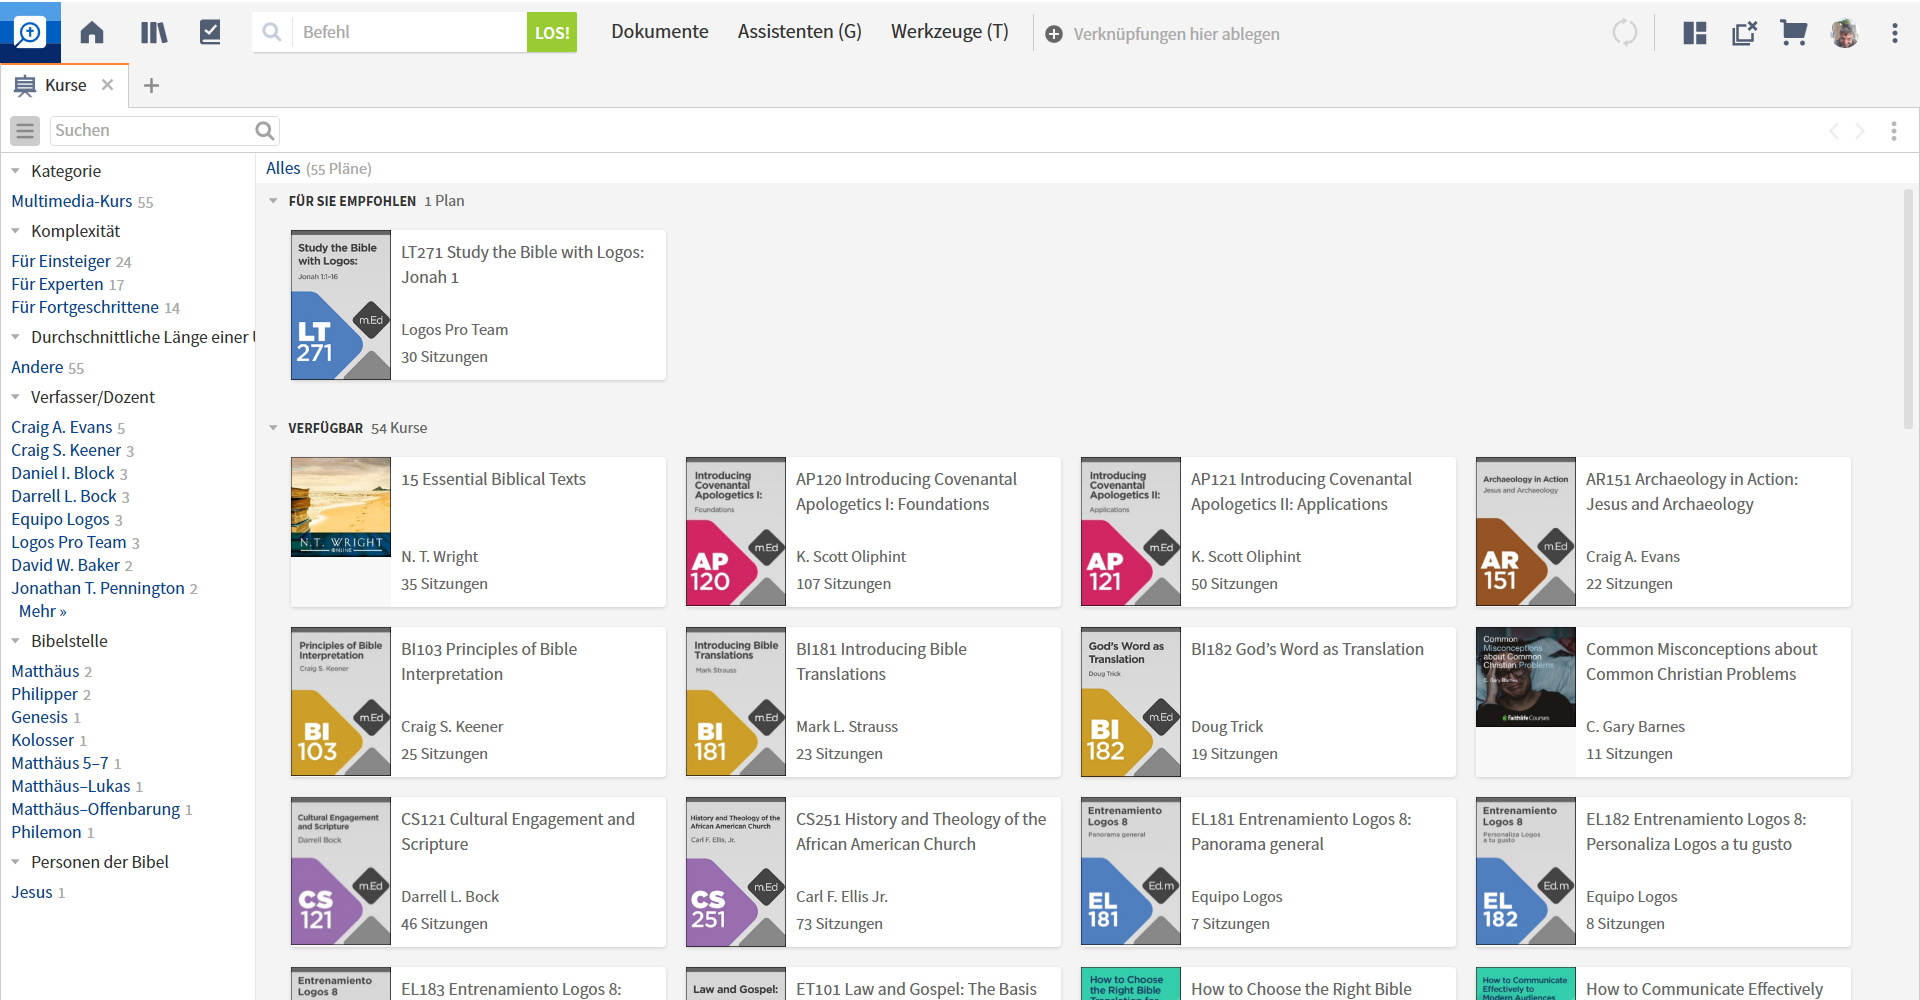Filter by Andere length facet
The height and width of the screenshot is (1000, 1920).
pyautogui.click(x=37, y=367)
